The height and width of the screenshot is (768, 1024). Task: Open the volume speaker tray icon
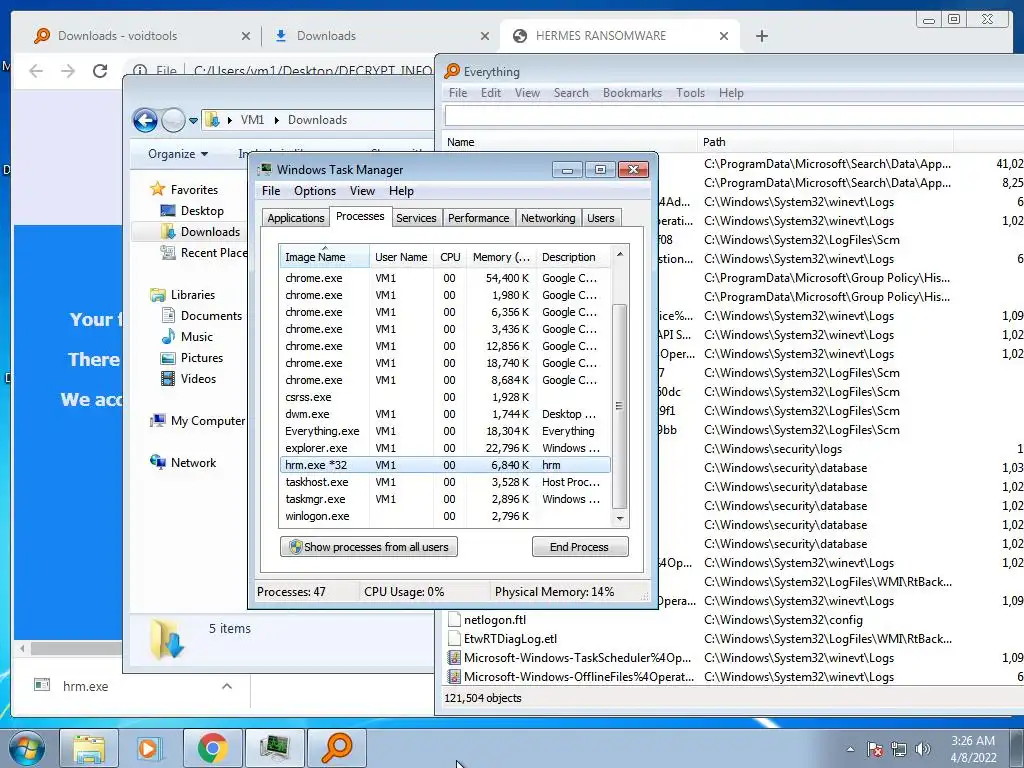point(922,749)
